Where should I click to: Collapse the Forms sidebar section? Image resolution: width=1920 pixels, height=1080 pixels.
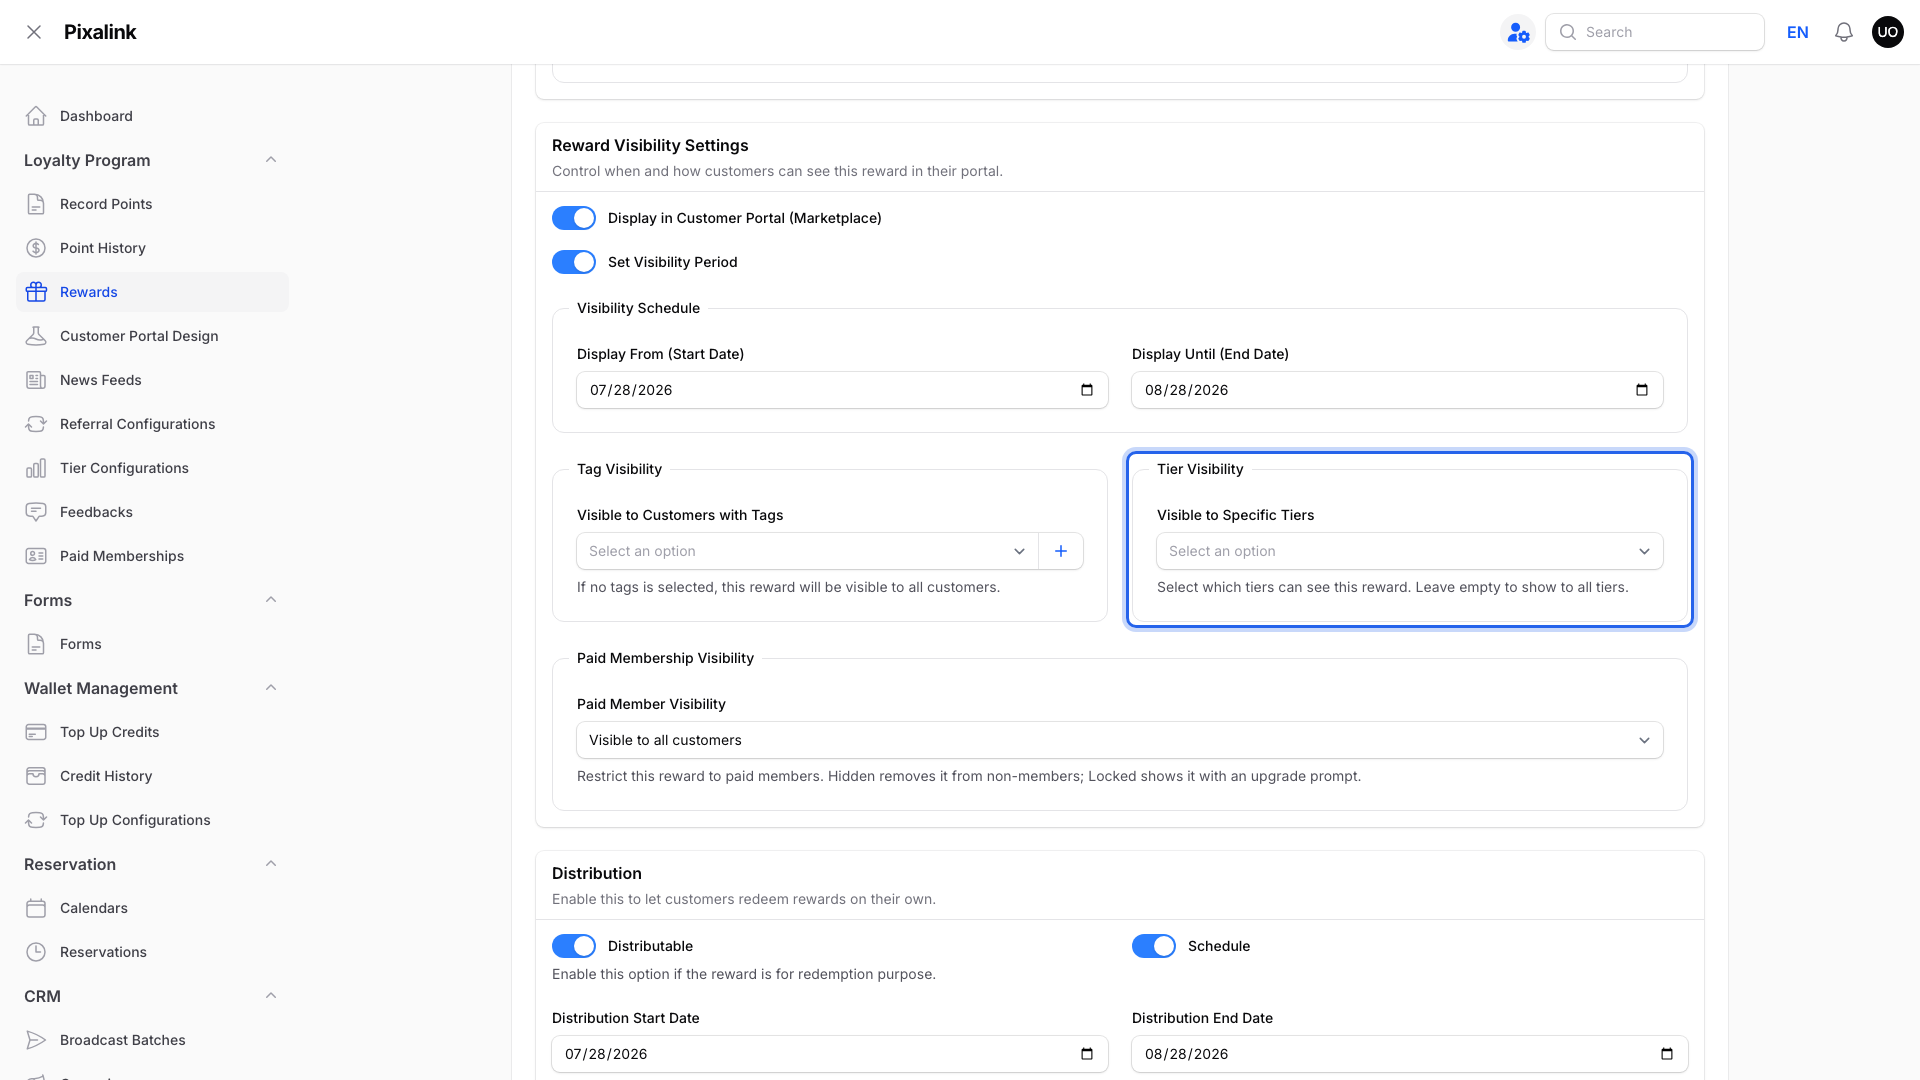pyautogui.click(x=271, y=600)
